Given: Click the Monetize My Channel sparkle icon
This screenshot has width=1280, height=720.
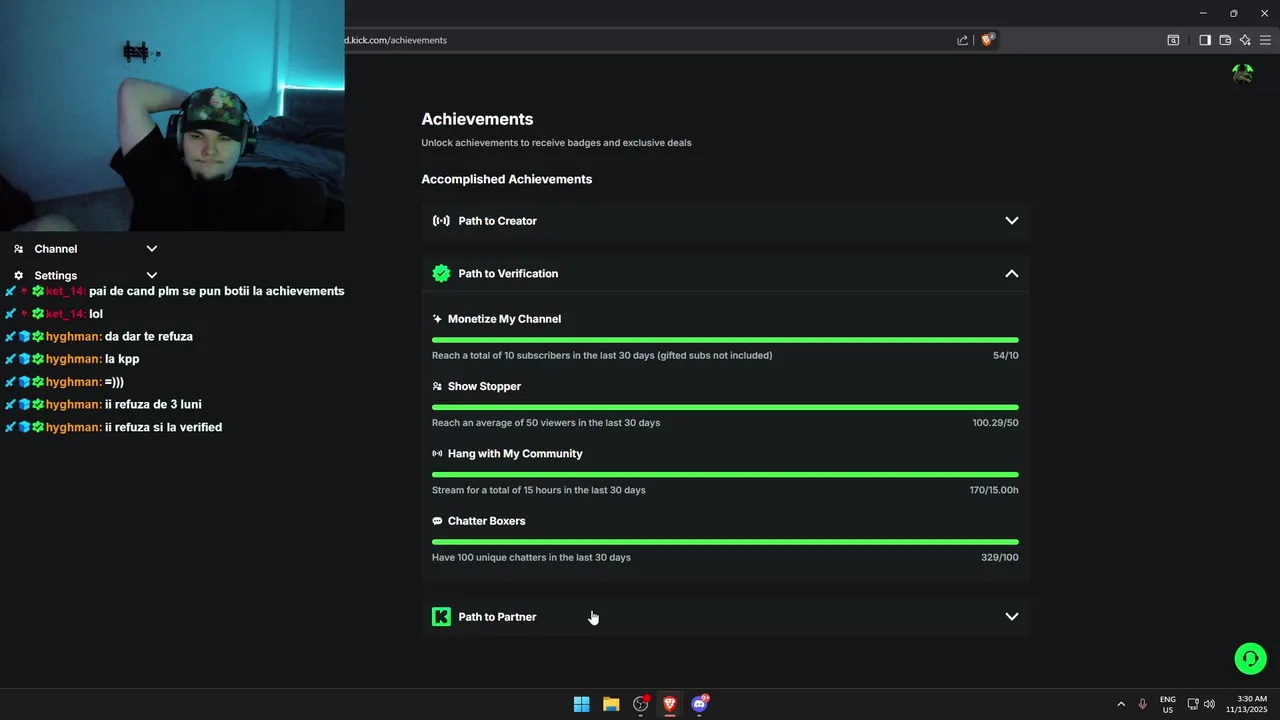Looking at the screenshot, I should [x=437, y=319].
